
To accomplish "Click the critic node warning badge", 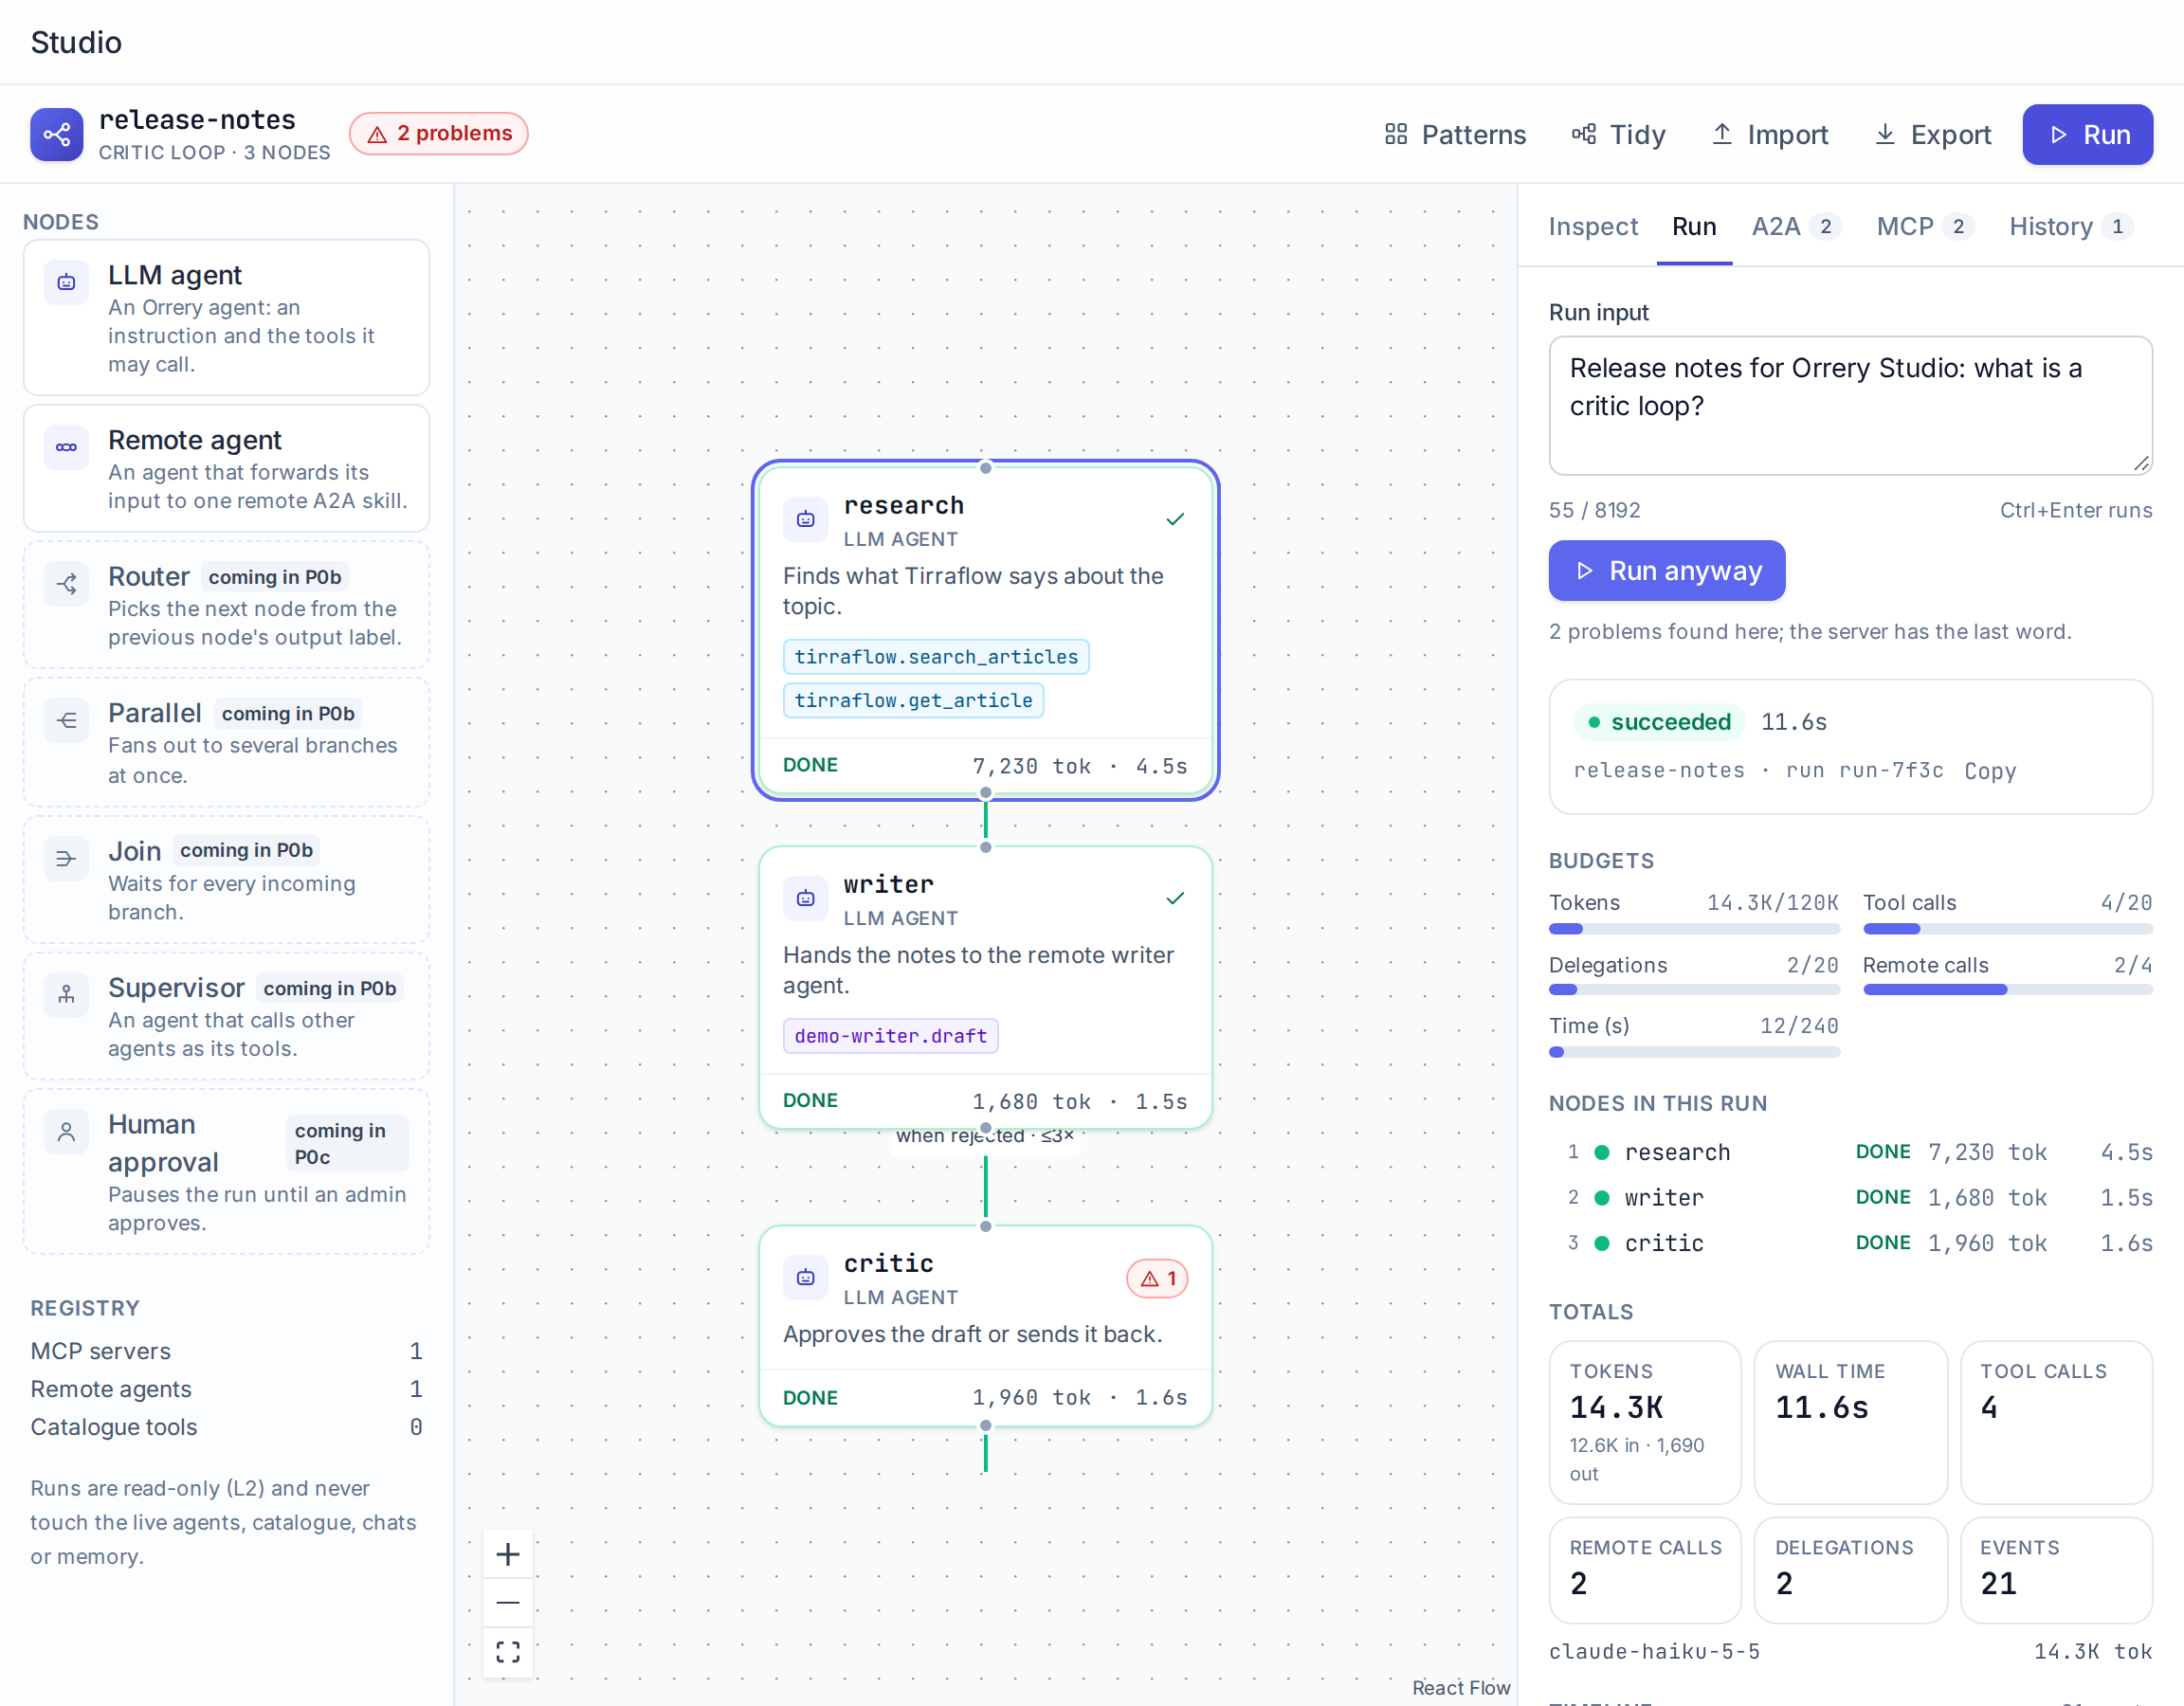I will (1157, 1278).
